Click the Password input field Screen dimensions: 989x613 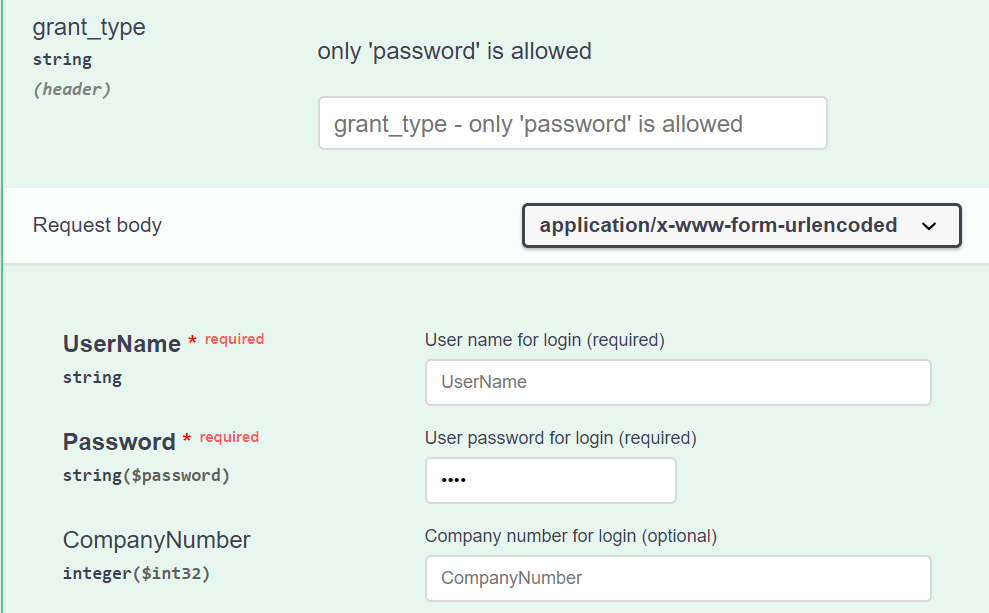(x=550, y=480)
